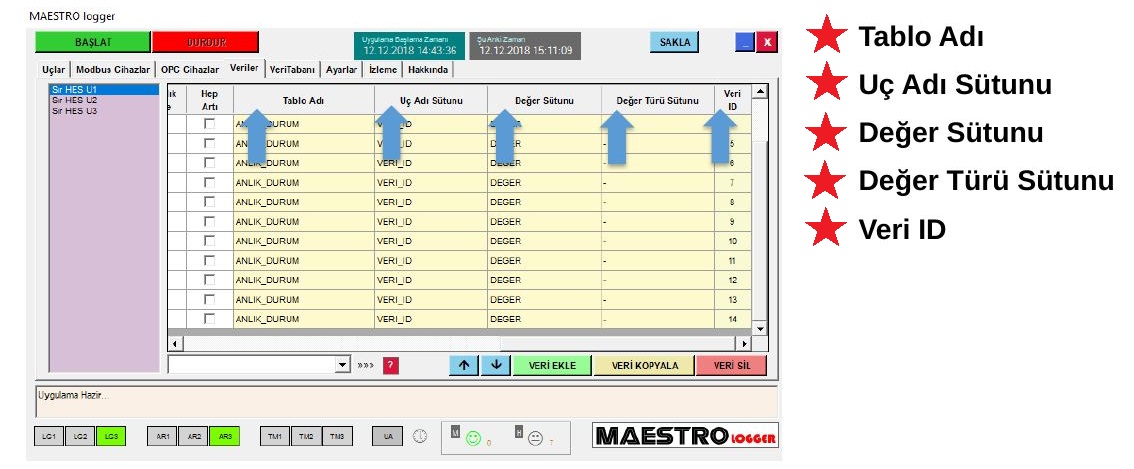Image resolution: width=1134 pixels, height=469 pixels.
Task: Check Hep Artı box for Veri ID 8
Action: click(210, 202)
